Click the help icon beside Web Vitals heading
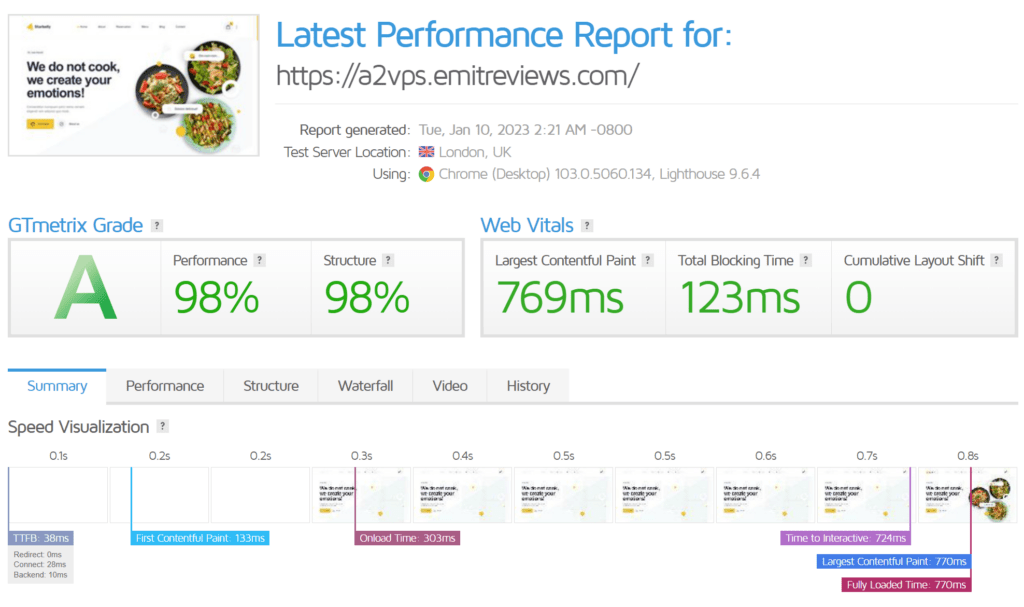 (587, 226)
